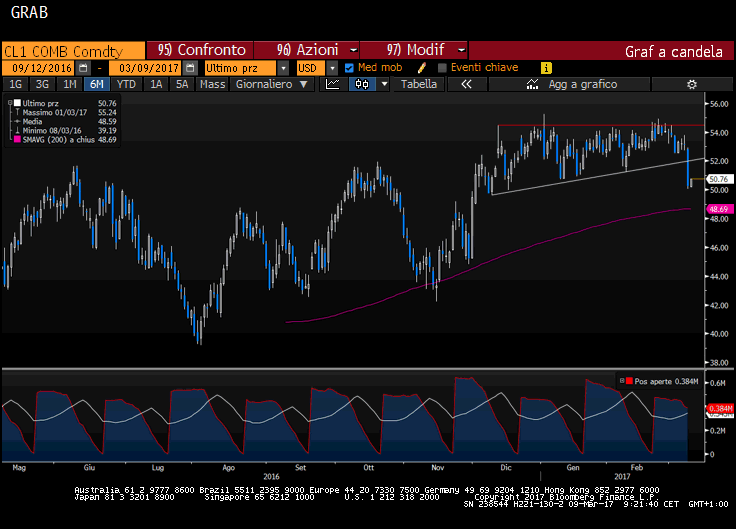Viewport: 736px width, 529px height.
Task: Collapse the Ultimo prz legend tree
Action: pos(9,103)
